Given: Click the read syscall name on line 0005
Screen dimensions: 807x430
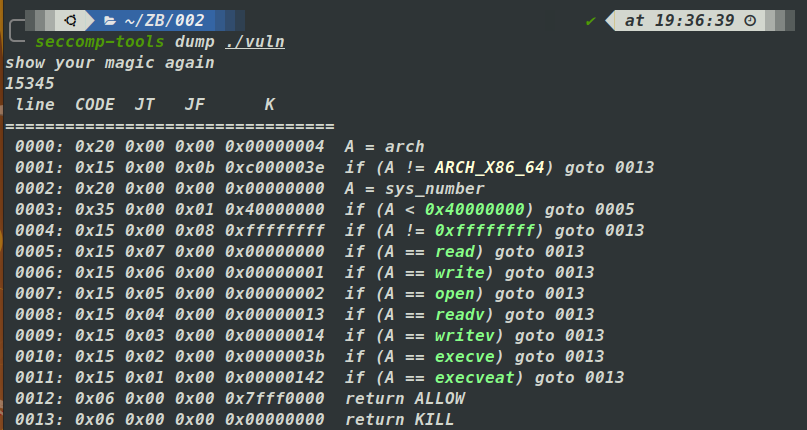Looking at the screenshot, I should [454, 251].
